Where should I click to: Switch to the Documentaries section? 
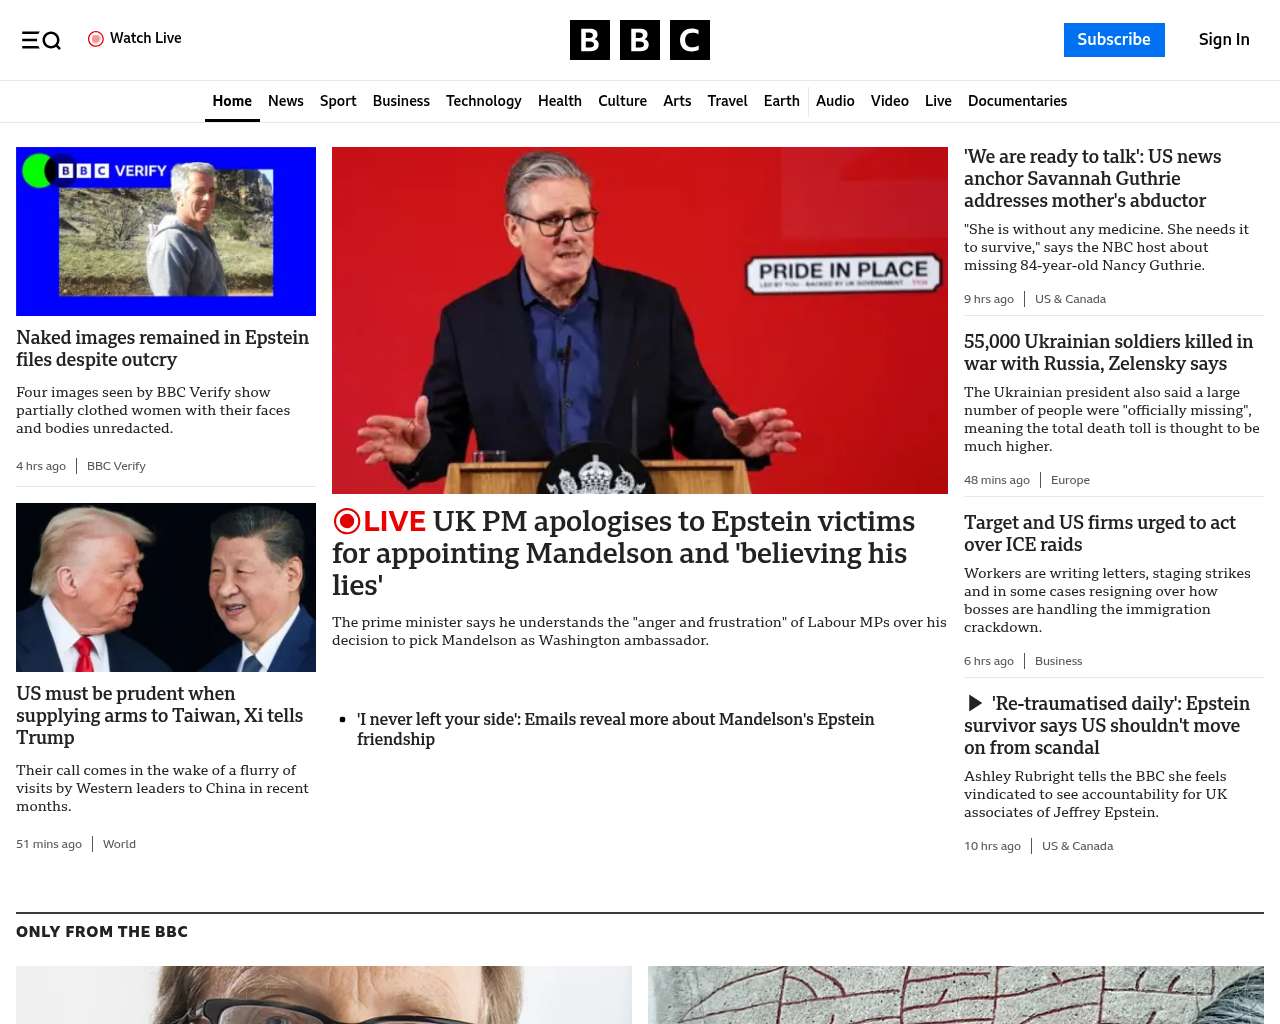click(1017, 101)
